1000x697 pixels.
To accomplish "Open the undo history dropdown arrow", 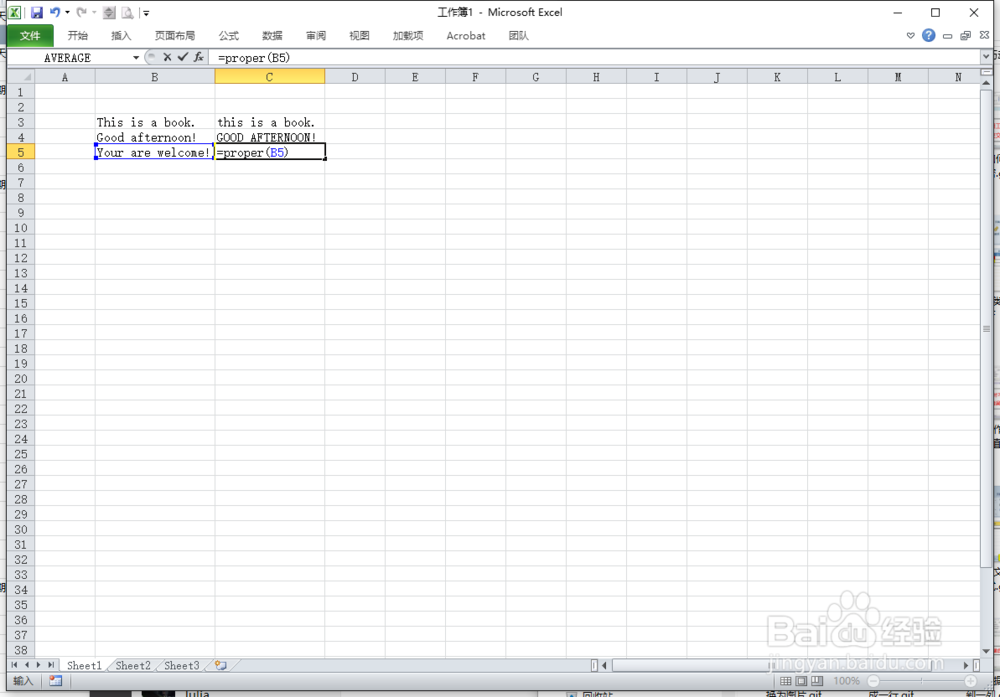I will 67,12.
